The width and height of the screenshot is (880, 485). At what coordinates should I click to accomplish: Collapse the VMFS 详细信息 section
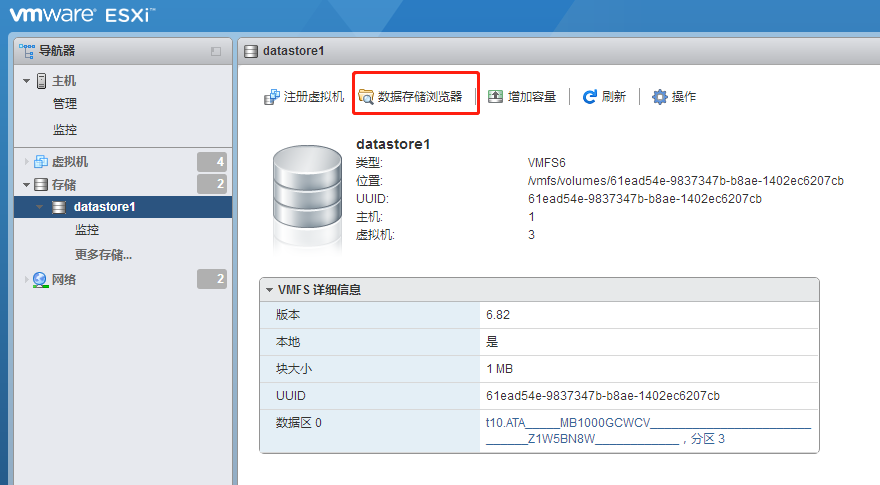269,290
